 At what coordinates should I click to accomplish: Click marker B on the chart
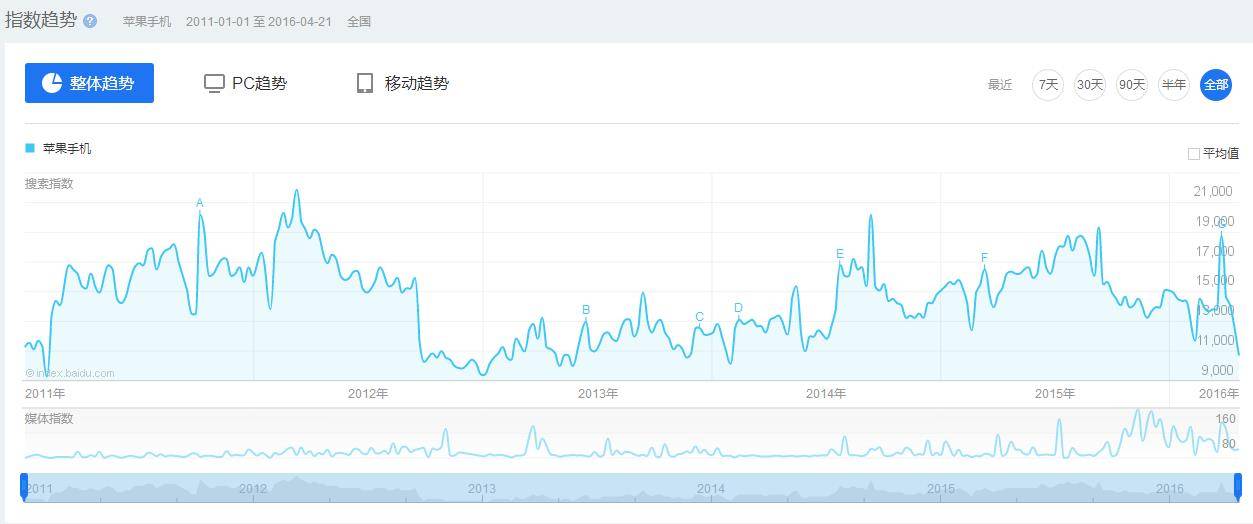[x=586, y=310]
